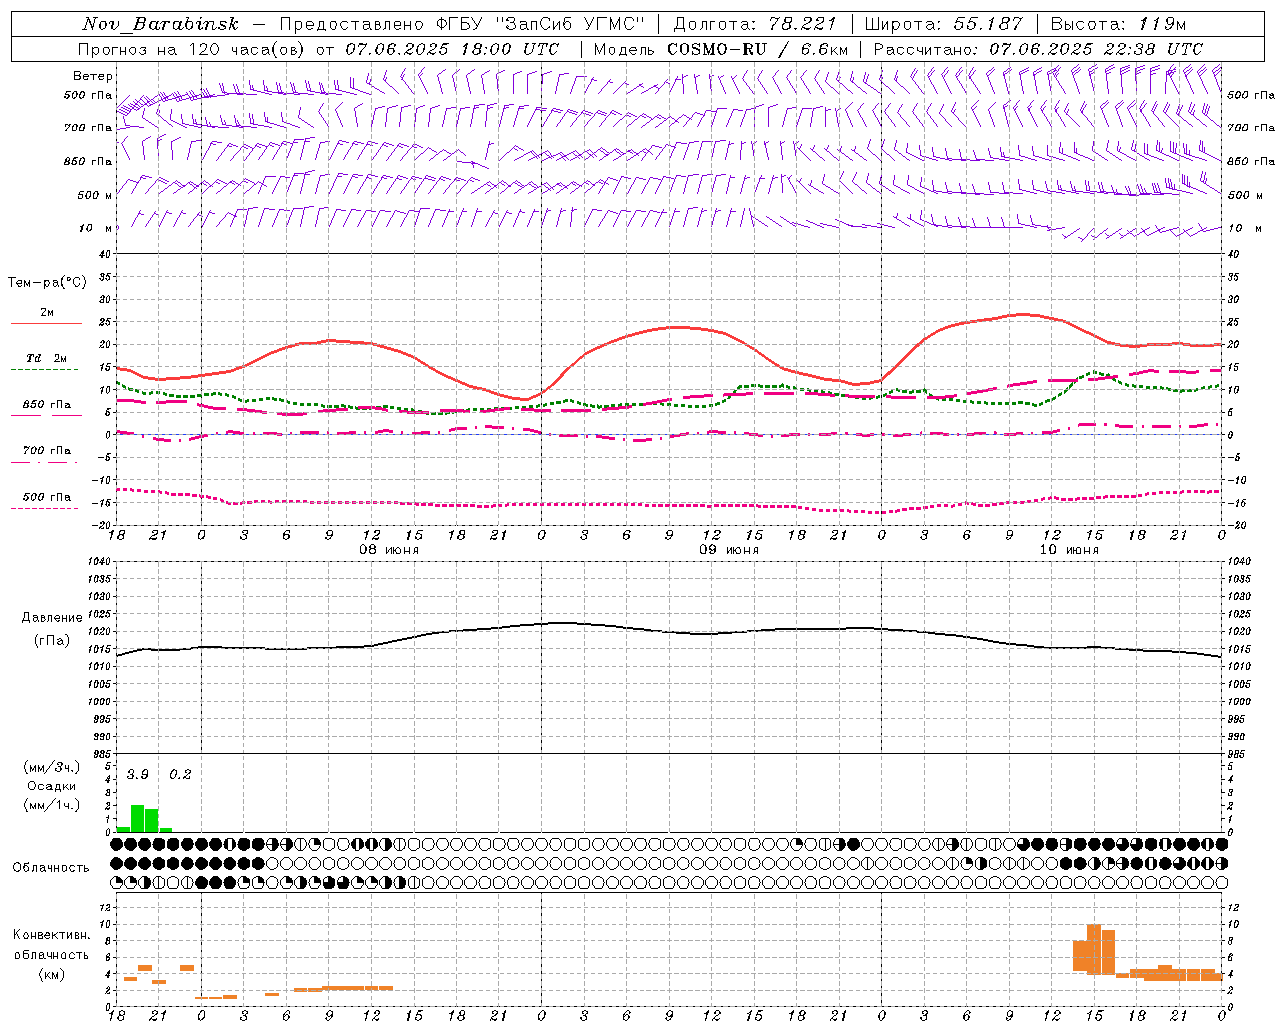Click the (мм/3ч.) precipitation unit label
Image resolution: width=1280 pixels, height=1024 pixels.
pyautogui.click(x=52, y=768)
